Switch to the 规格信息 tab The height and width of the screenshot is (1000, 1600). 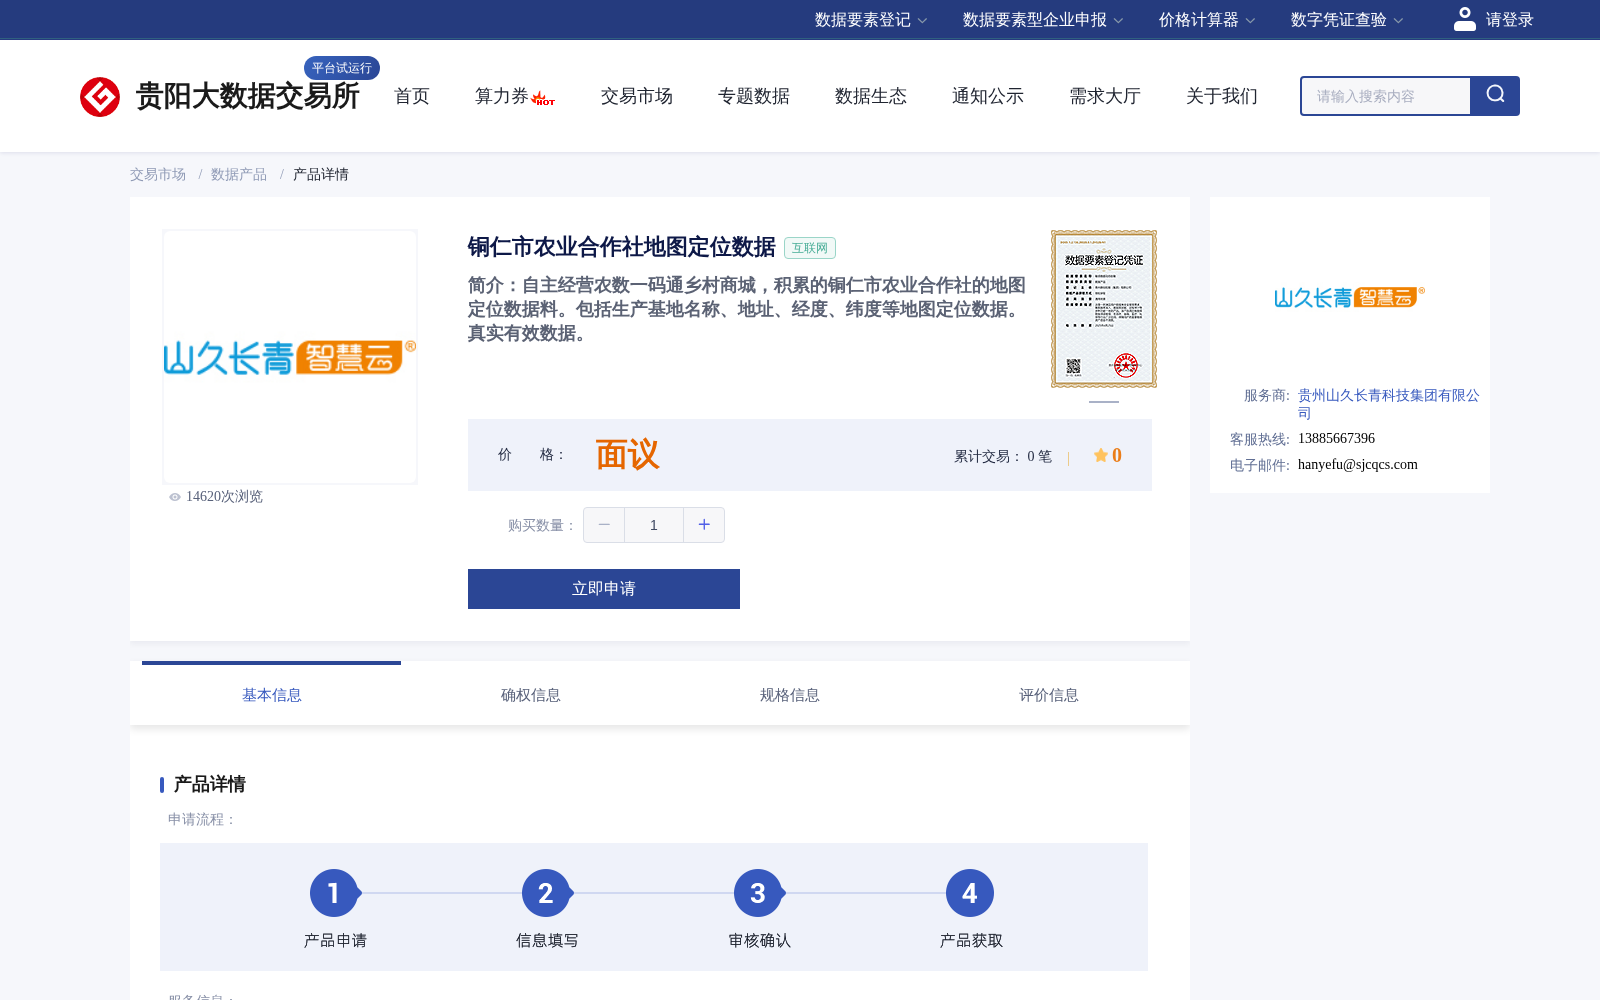(x=790, y=695)
